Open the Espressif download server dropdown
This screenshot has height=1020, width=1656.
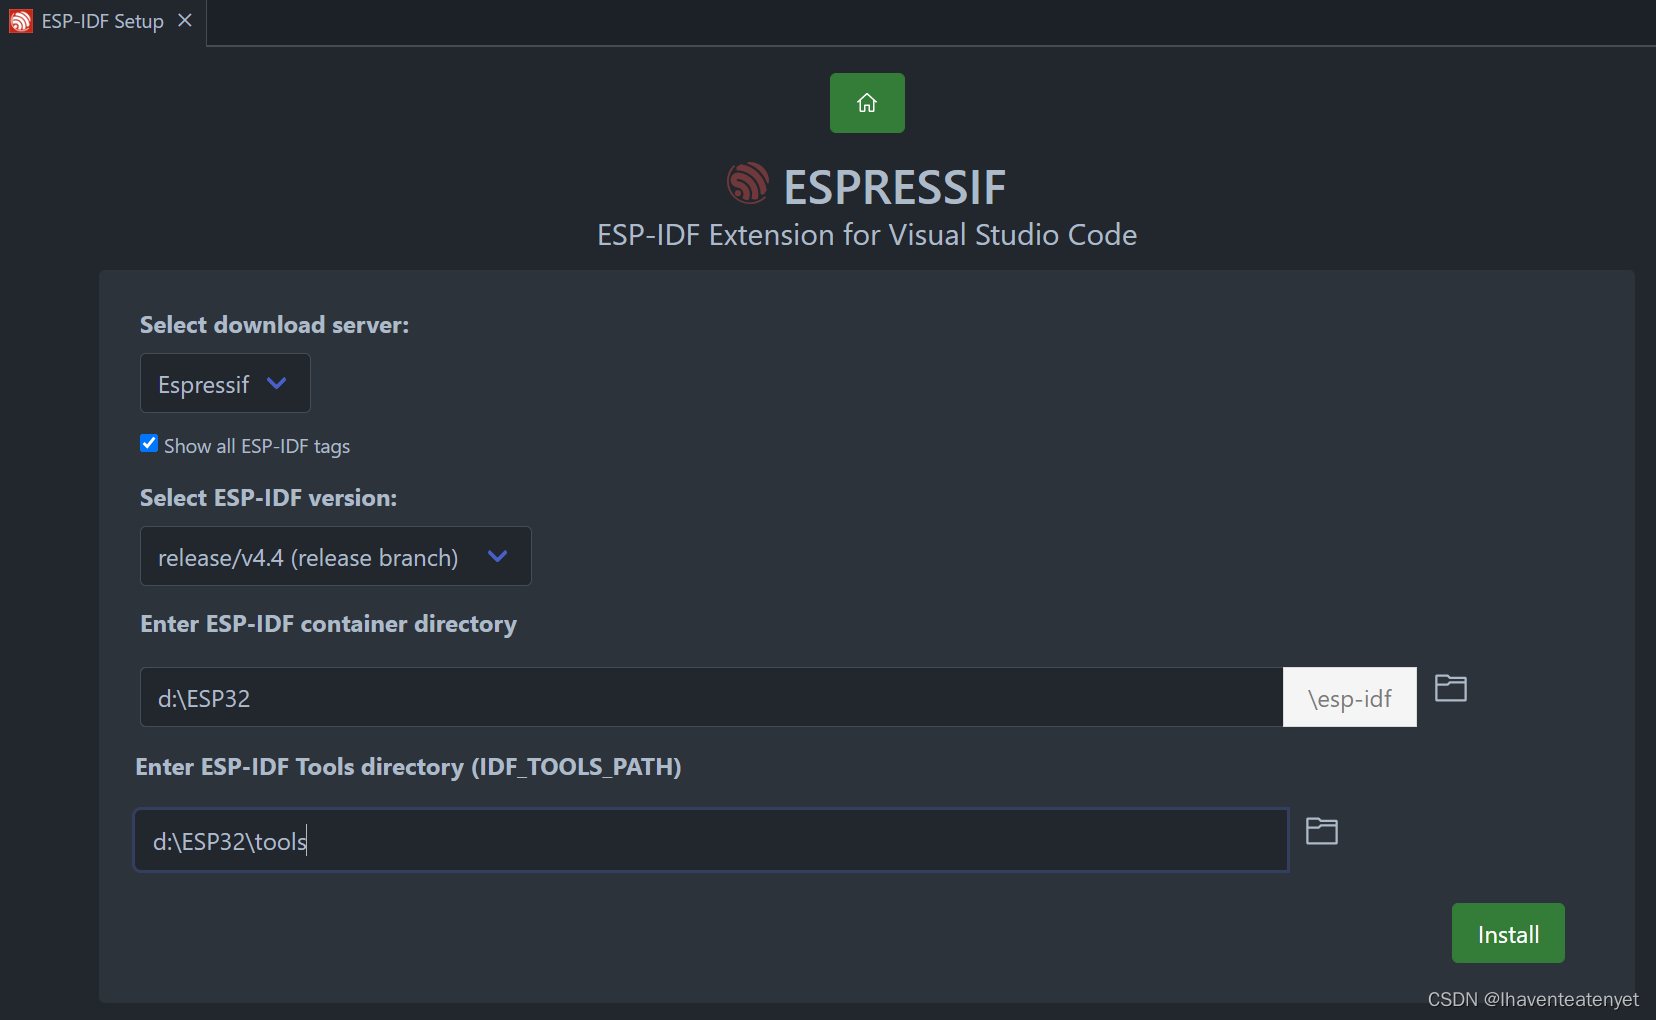[x=224, y=383]
